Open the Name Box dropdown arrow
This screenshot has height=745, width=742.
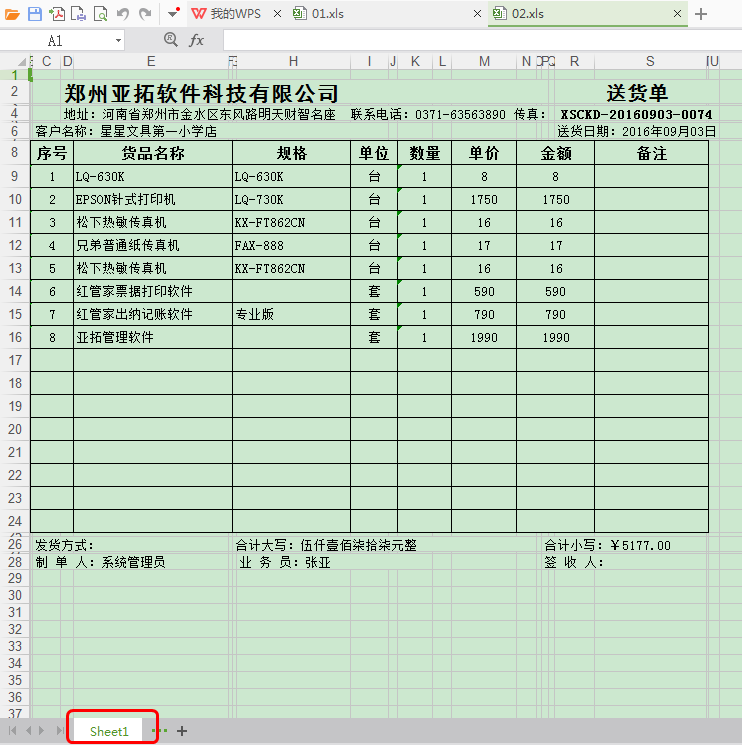[118, 41]
